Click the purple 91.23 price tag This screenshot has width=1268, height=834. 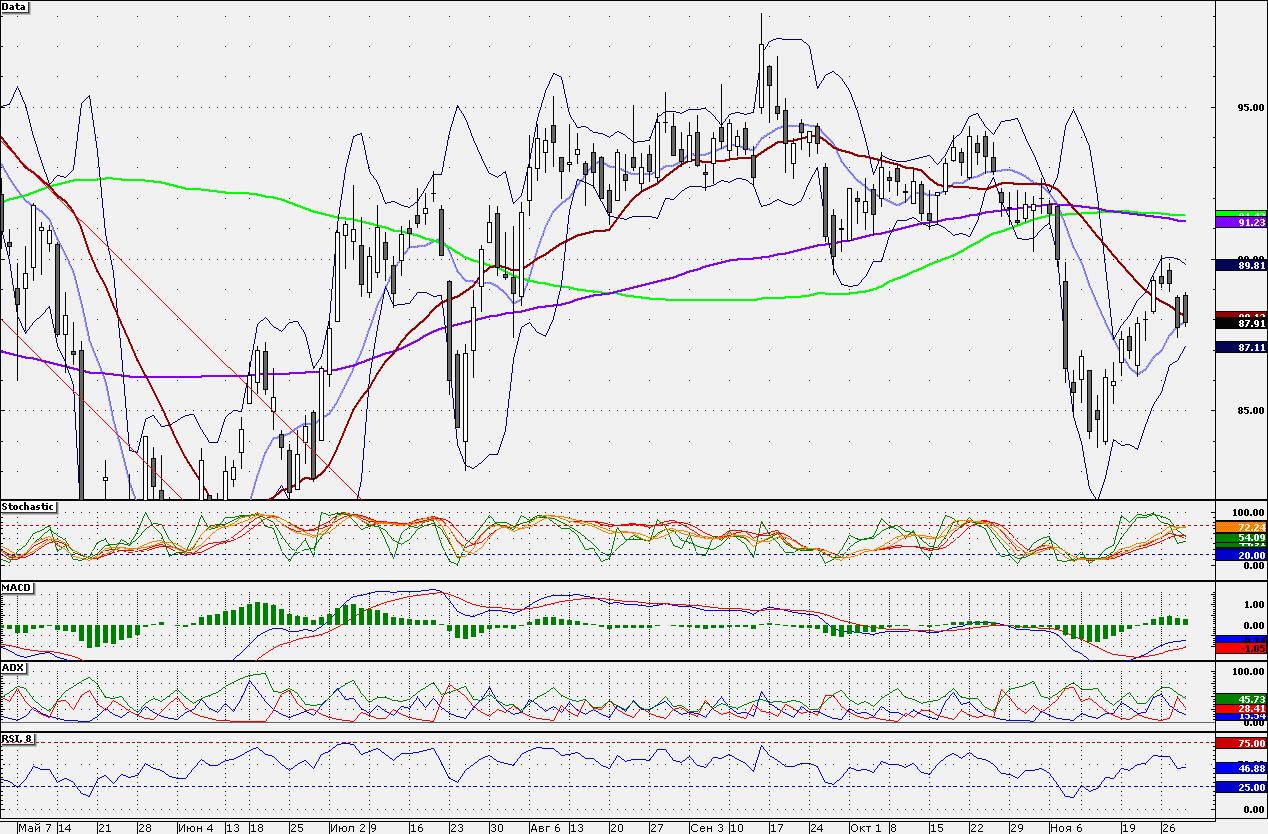pos(1240,223)
